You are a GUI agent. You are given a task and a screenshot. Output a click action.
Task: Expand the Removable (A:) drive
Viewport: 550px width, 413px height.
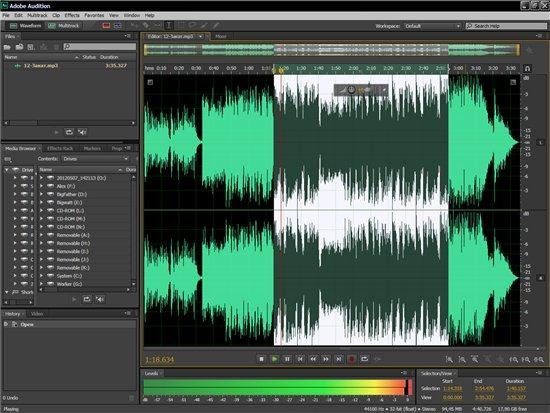pos(41,235)
